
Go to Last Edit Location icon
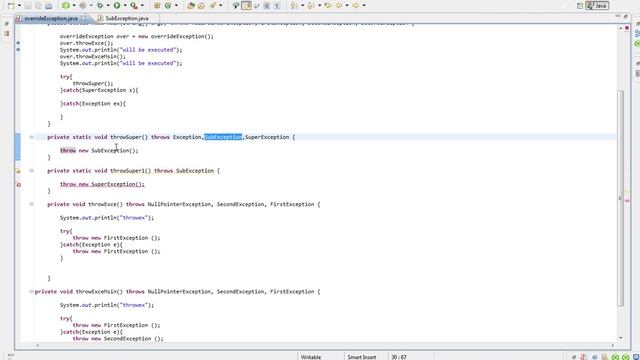coord(328,6)
